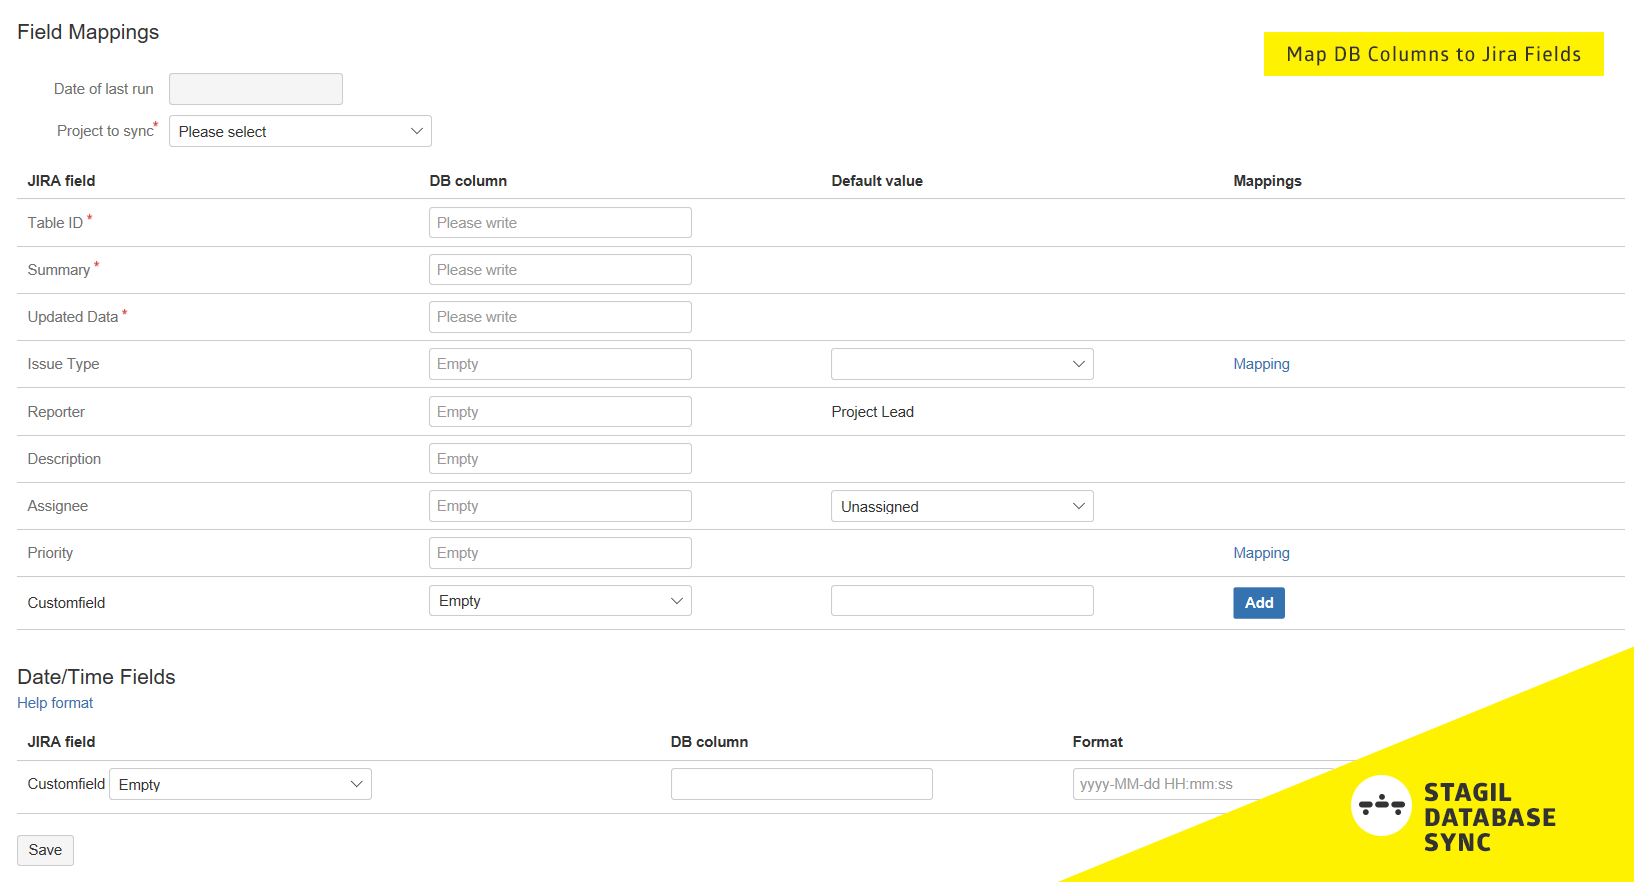This screenshot has height=882, width=1634.
Task: Click the Project Lead default value text
Action: (x=873, y=412)
